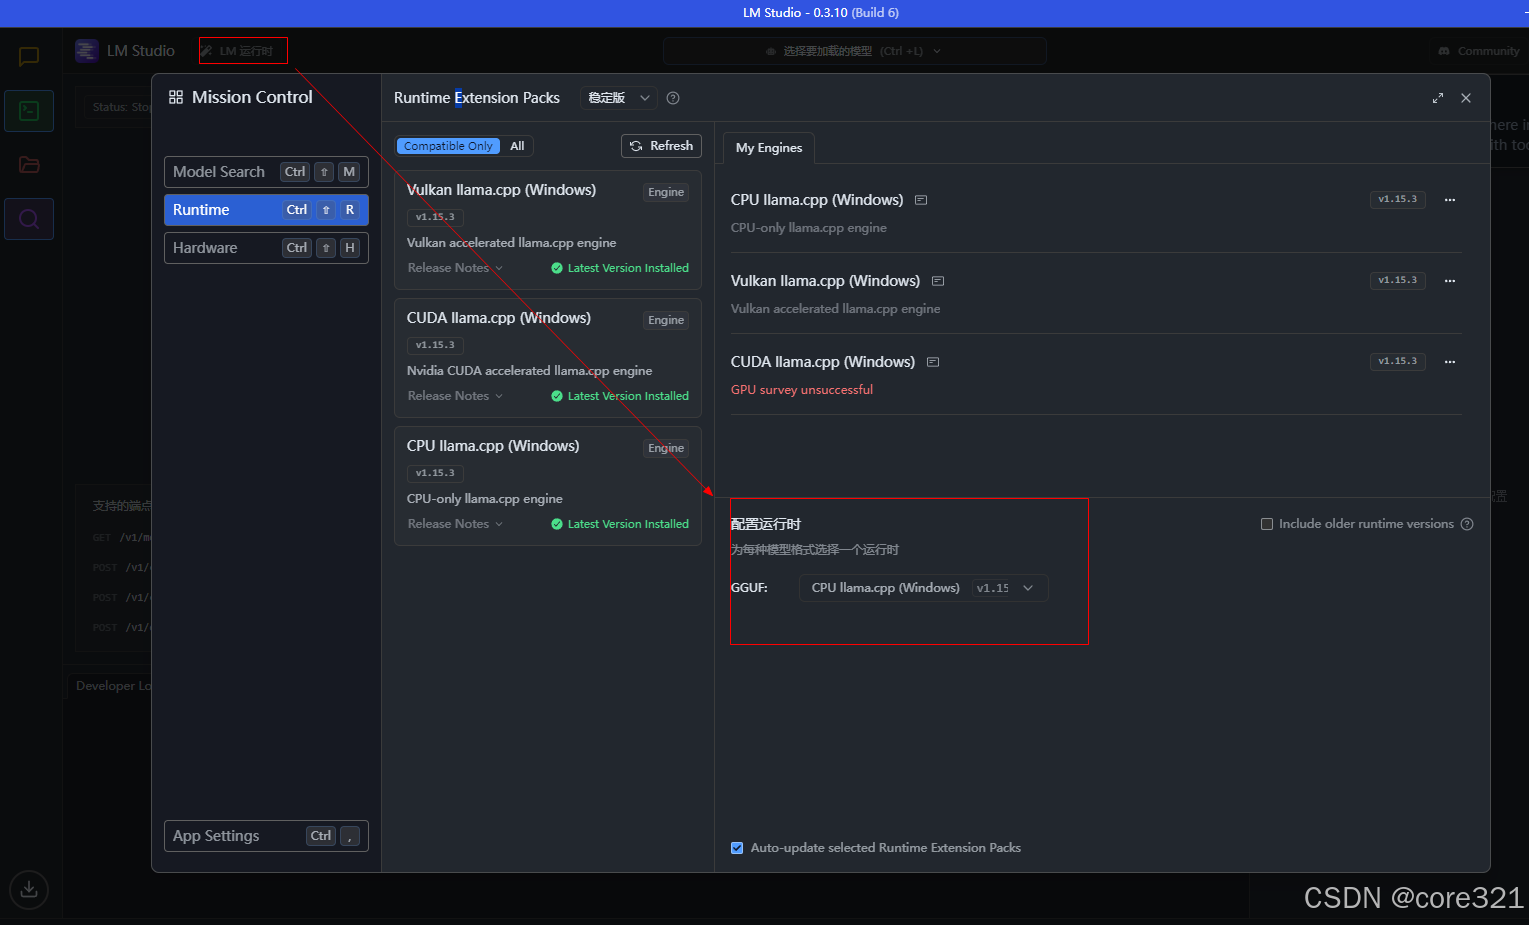Click the Community link in the top bar

1488,51
